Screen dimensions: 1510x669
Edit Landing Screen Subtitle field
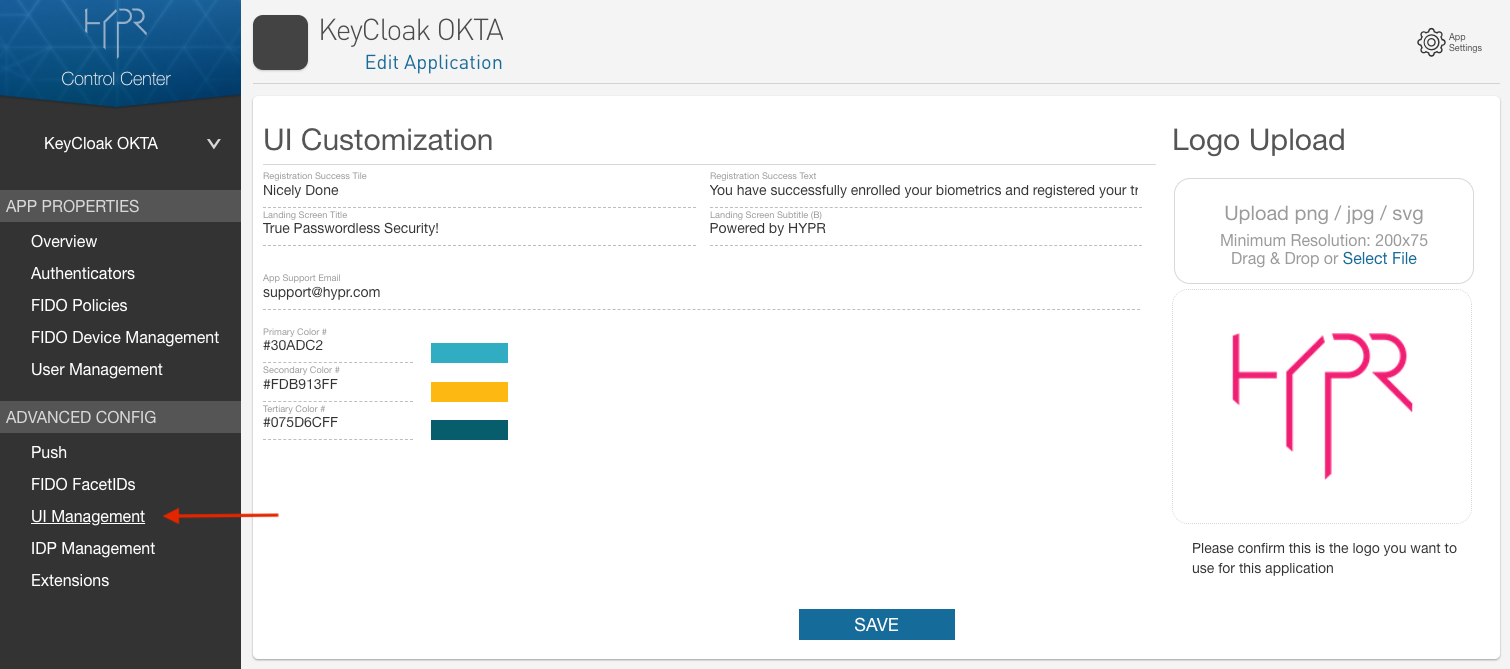coord(925,228)
